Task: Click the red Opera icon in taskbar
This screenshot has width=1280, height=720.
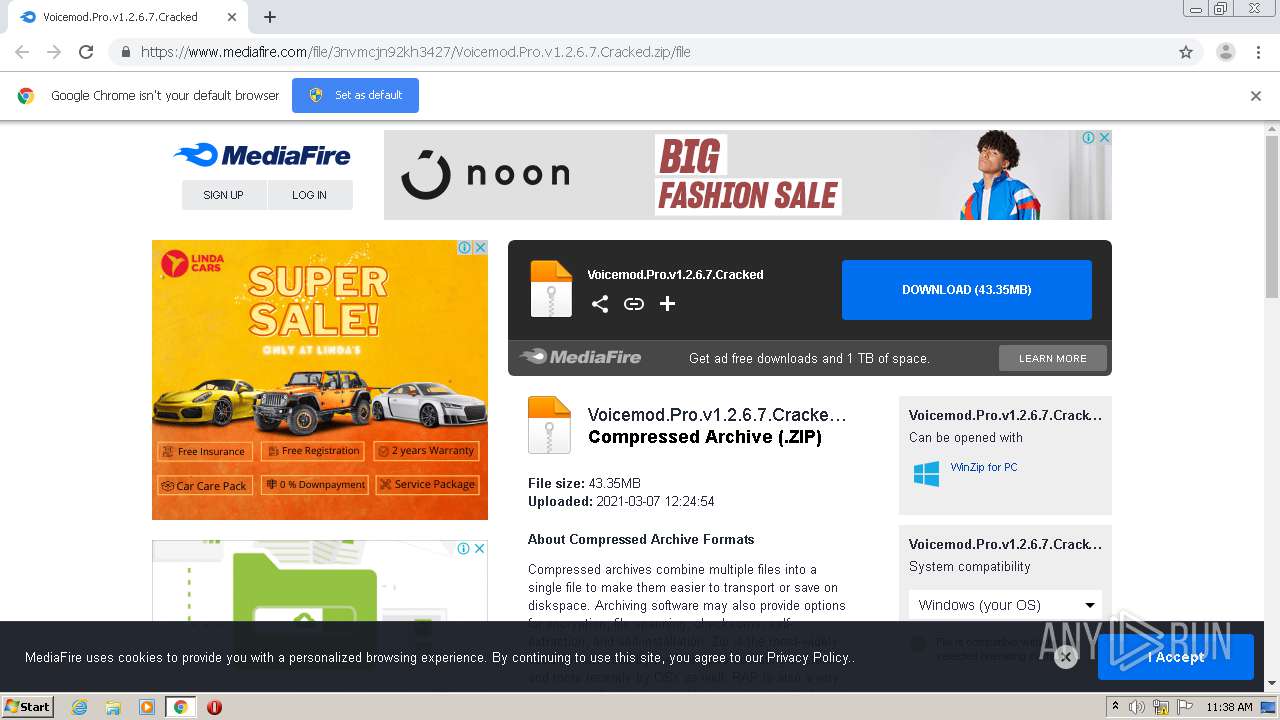Action: tap(214, 707)
